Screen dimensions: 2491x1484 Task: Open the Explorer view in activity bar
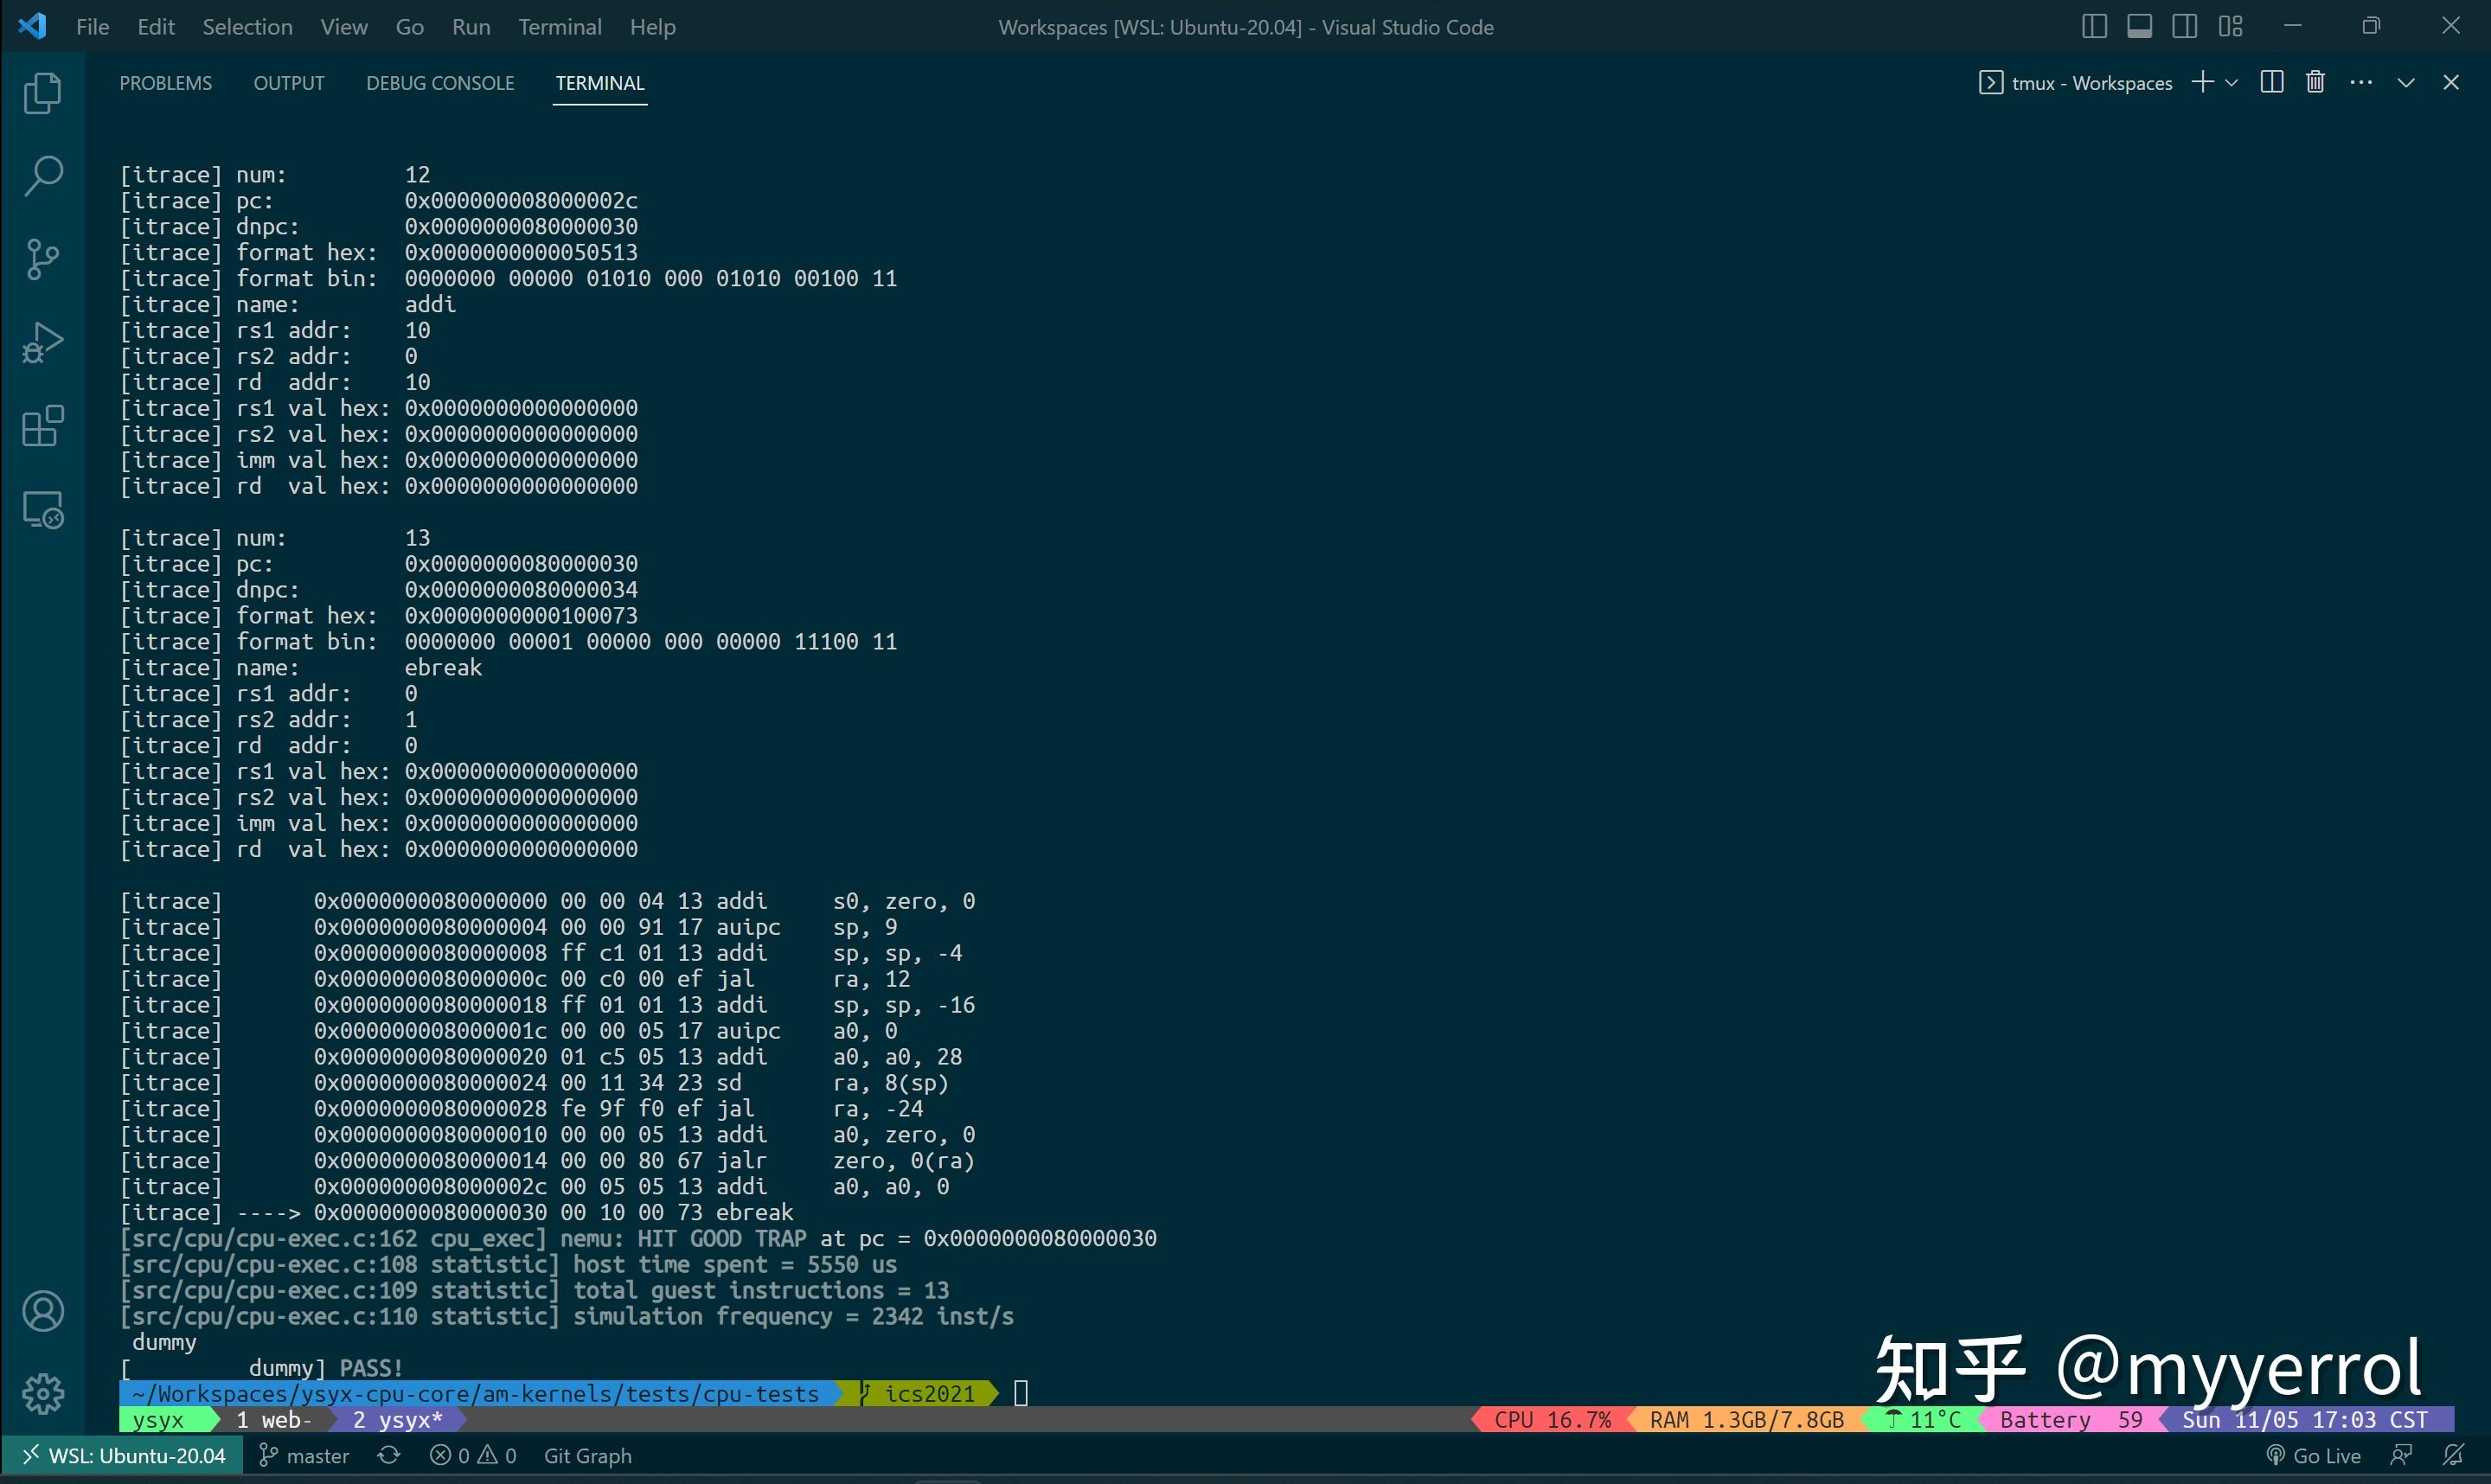point(42,93)
